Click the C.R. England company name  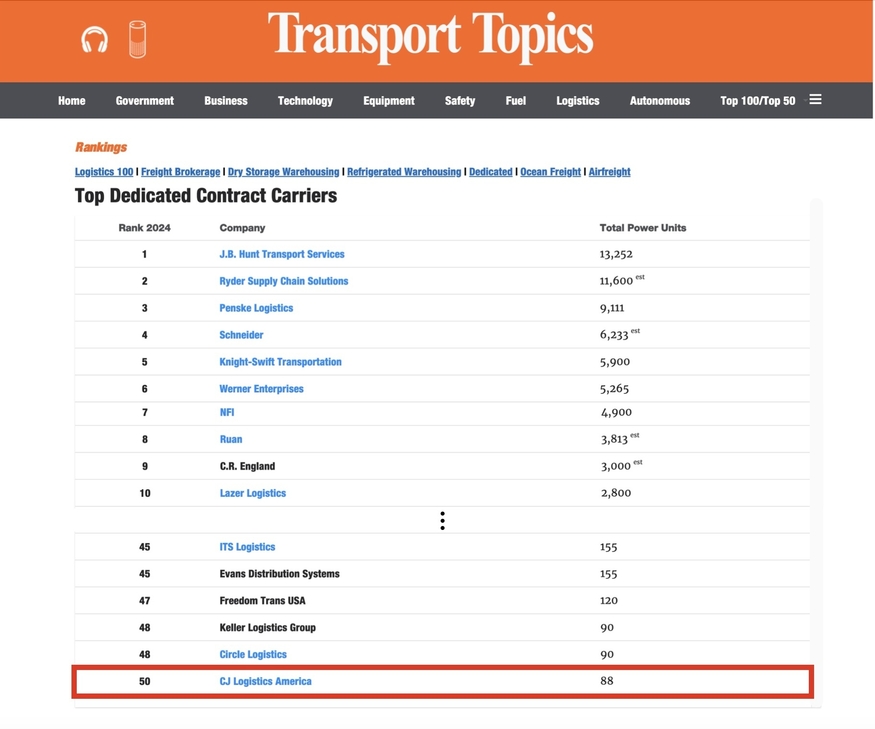247,466
